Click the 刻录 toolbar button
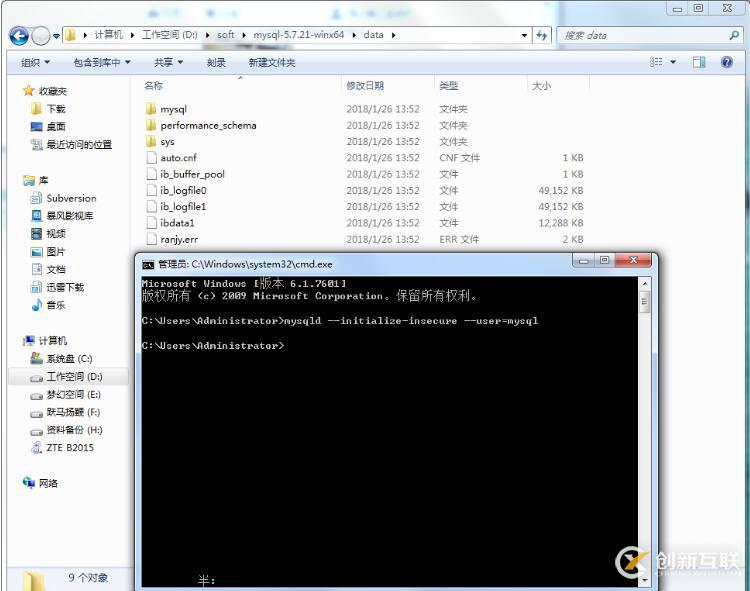This screenshot has width=750, height=591. pos(216,62)
